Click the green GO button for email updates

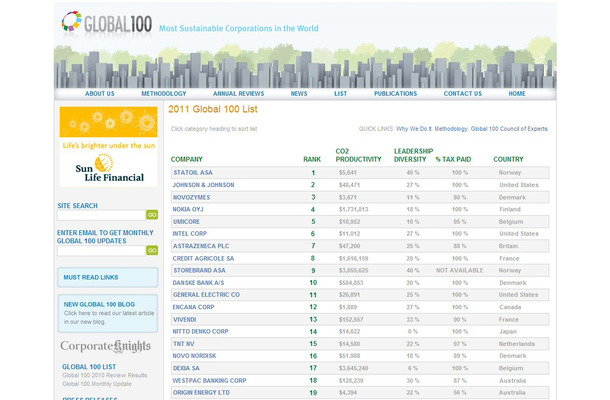tap(152, 250)
